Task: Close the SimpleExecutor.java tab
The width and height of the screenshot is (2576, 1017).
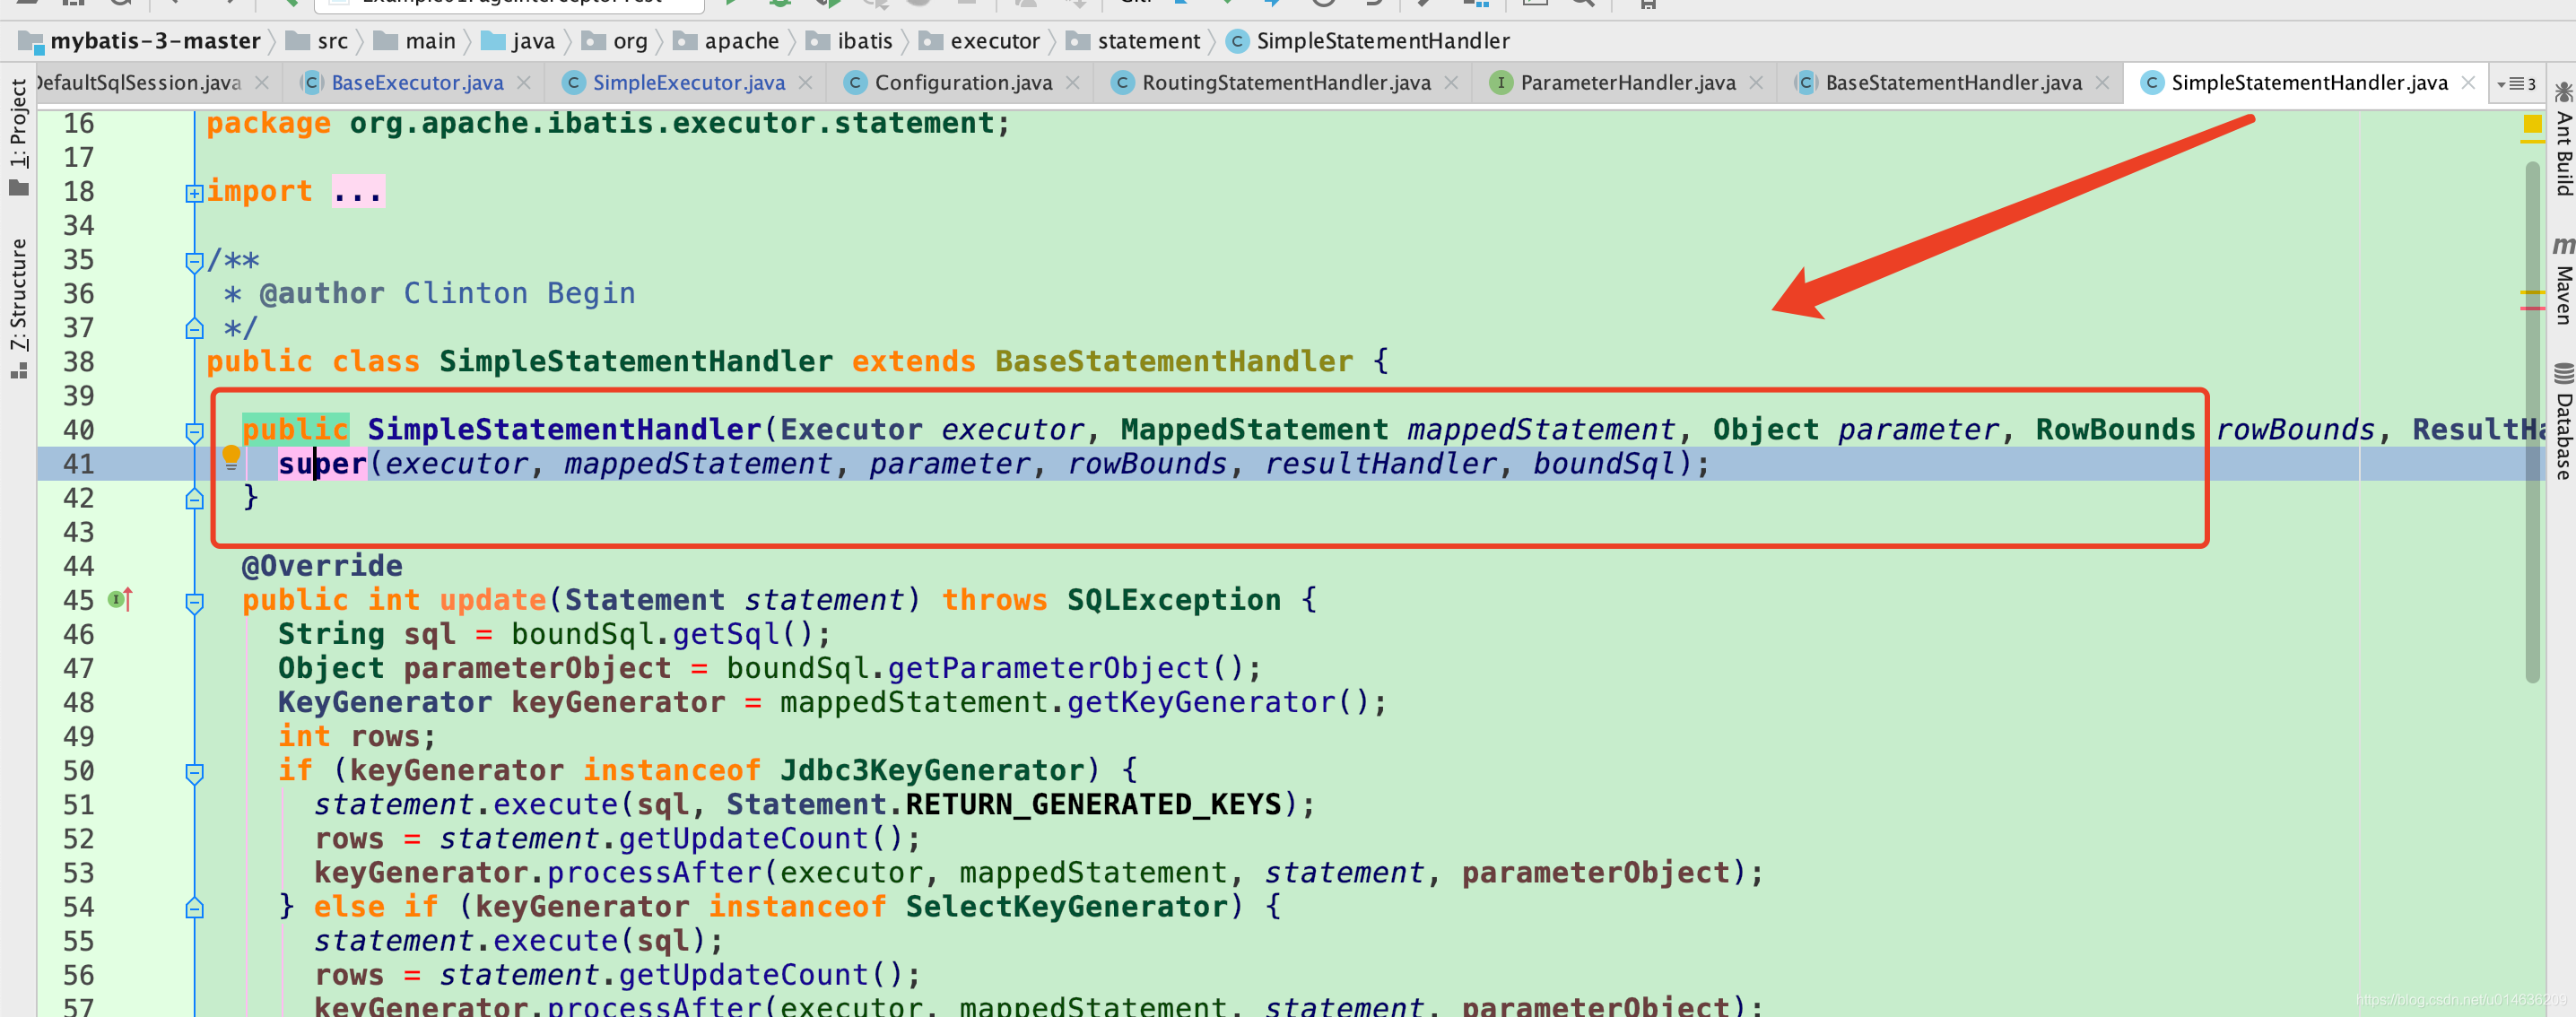Action: pos(805,83)
